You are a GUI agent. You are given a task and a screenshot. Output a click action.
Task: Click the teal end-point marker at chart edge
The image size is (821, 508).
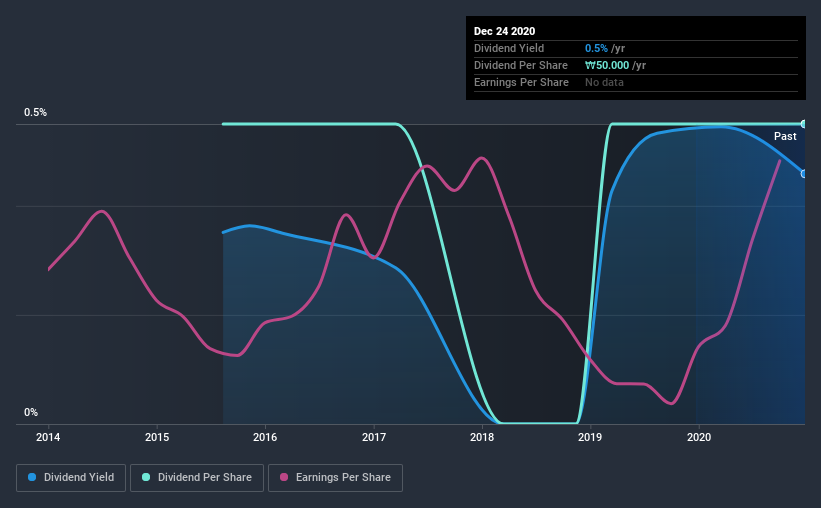tap(803, 124)
